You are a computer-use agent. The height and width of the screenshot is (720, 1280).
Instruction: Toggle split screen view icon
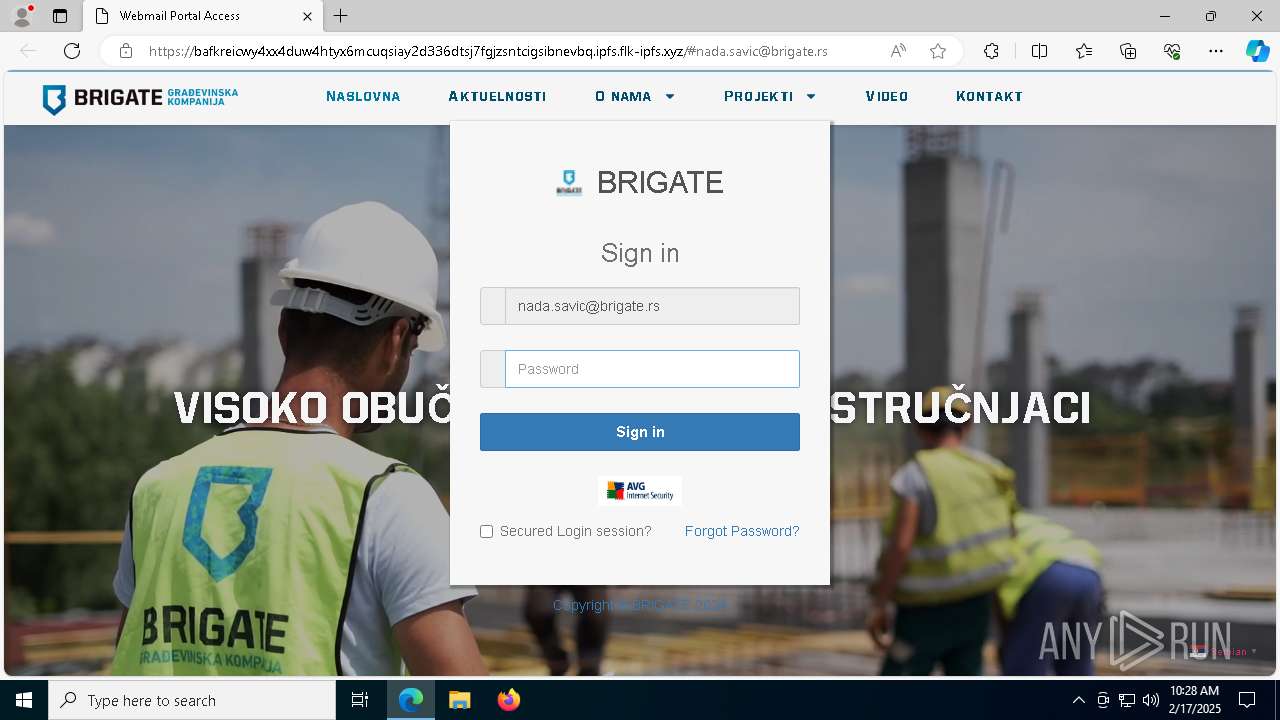point(1039,51)
